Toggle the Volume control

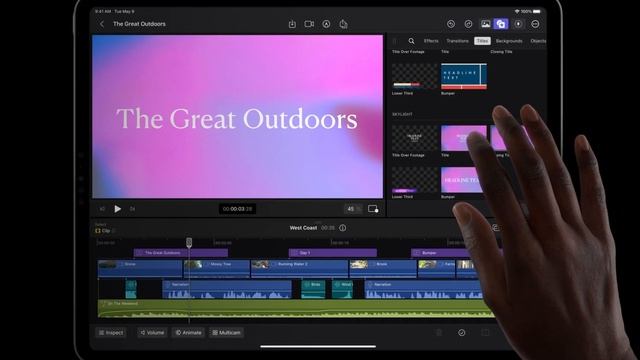(152, 333)
